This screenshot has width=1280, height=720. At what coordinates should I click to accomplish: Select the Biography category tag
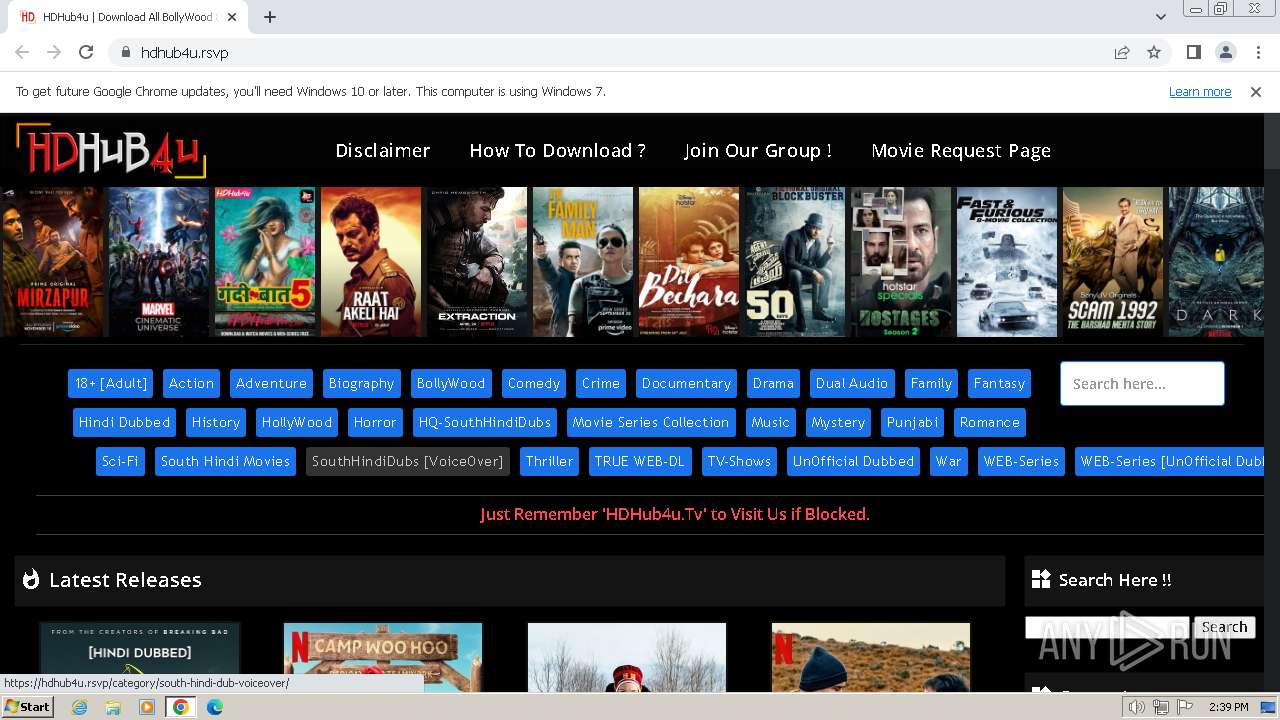361,383
